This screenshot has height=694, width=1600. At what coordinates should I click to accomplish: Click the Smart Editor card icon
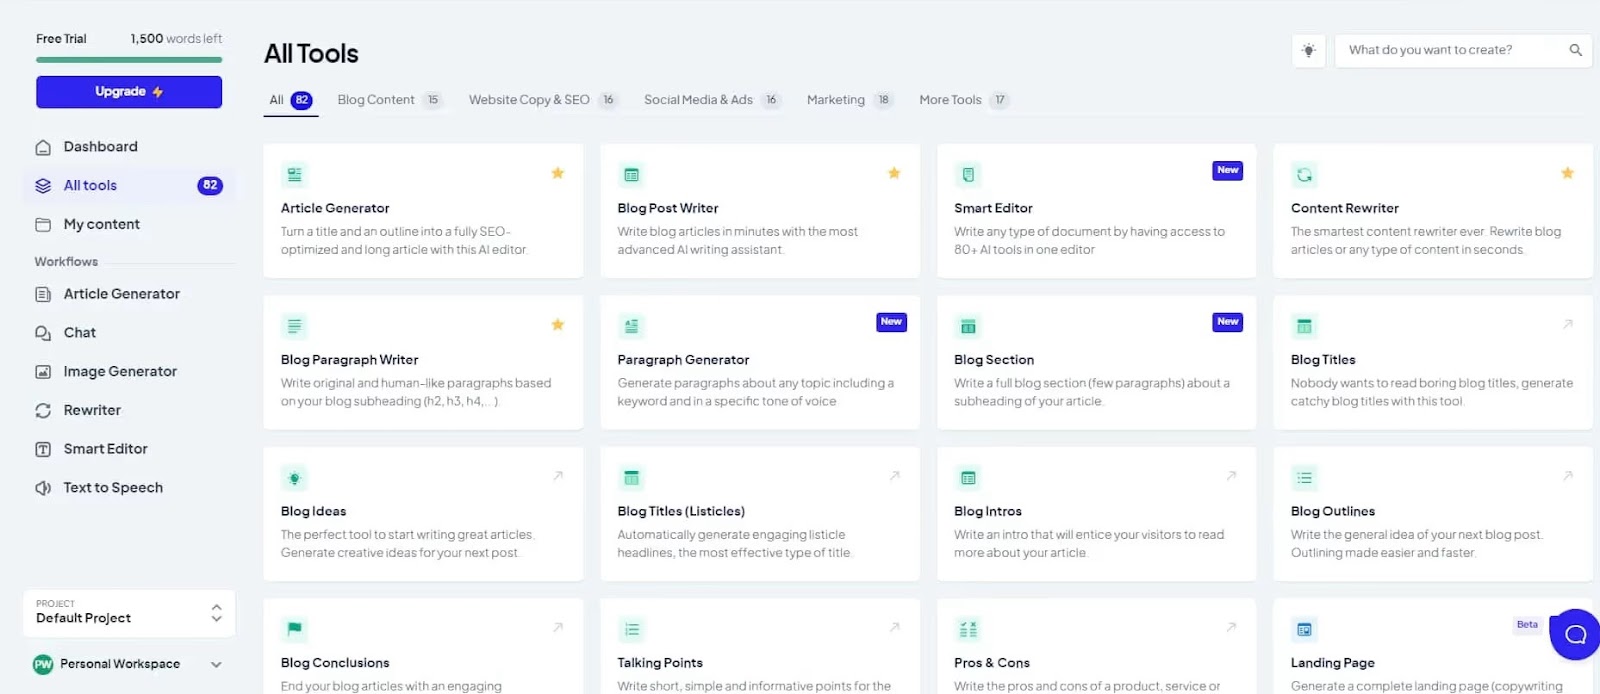[968, 175]
